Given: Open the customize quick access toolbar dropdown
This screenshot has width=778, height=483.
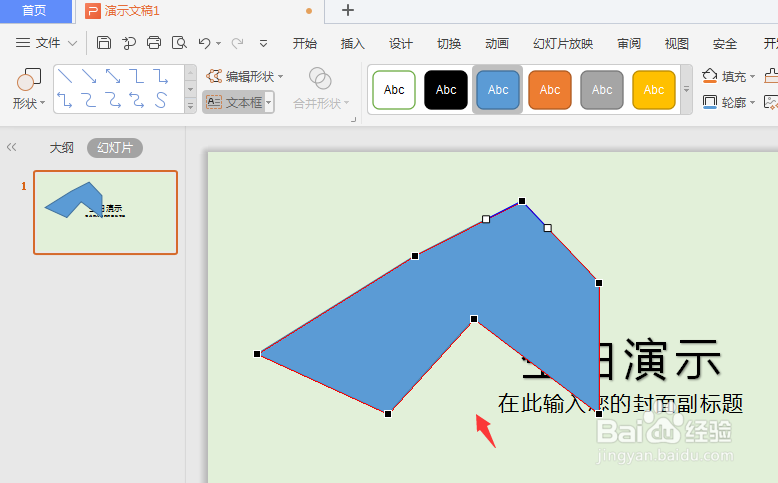Looking at the screenshot, I should (263, 44).
